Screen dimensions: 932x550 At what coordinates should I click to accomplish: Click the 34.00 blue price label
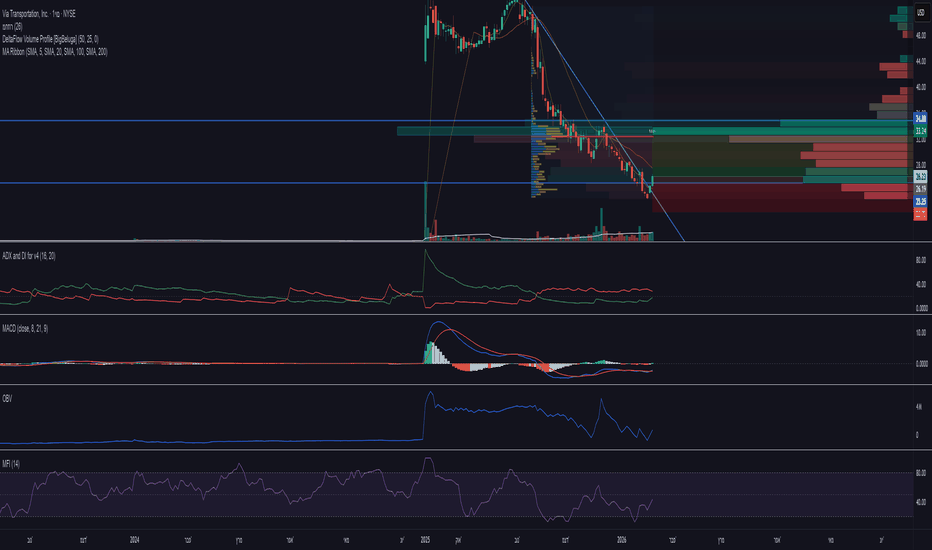[920, 120]
